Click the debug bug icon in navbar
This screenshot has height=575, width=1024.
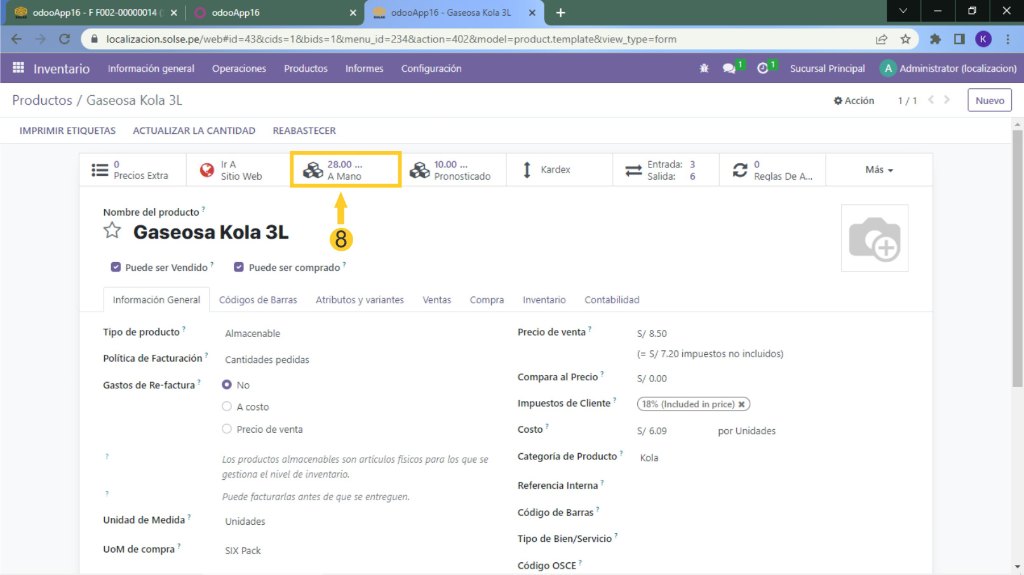coord(703,69)
